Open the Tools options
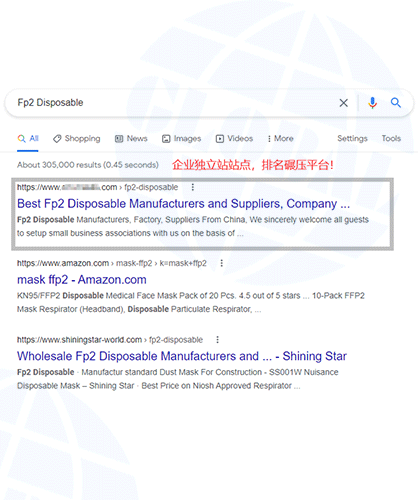Viewport: 418px width, 500px height. point(391,138)
